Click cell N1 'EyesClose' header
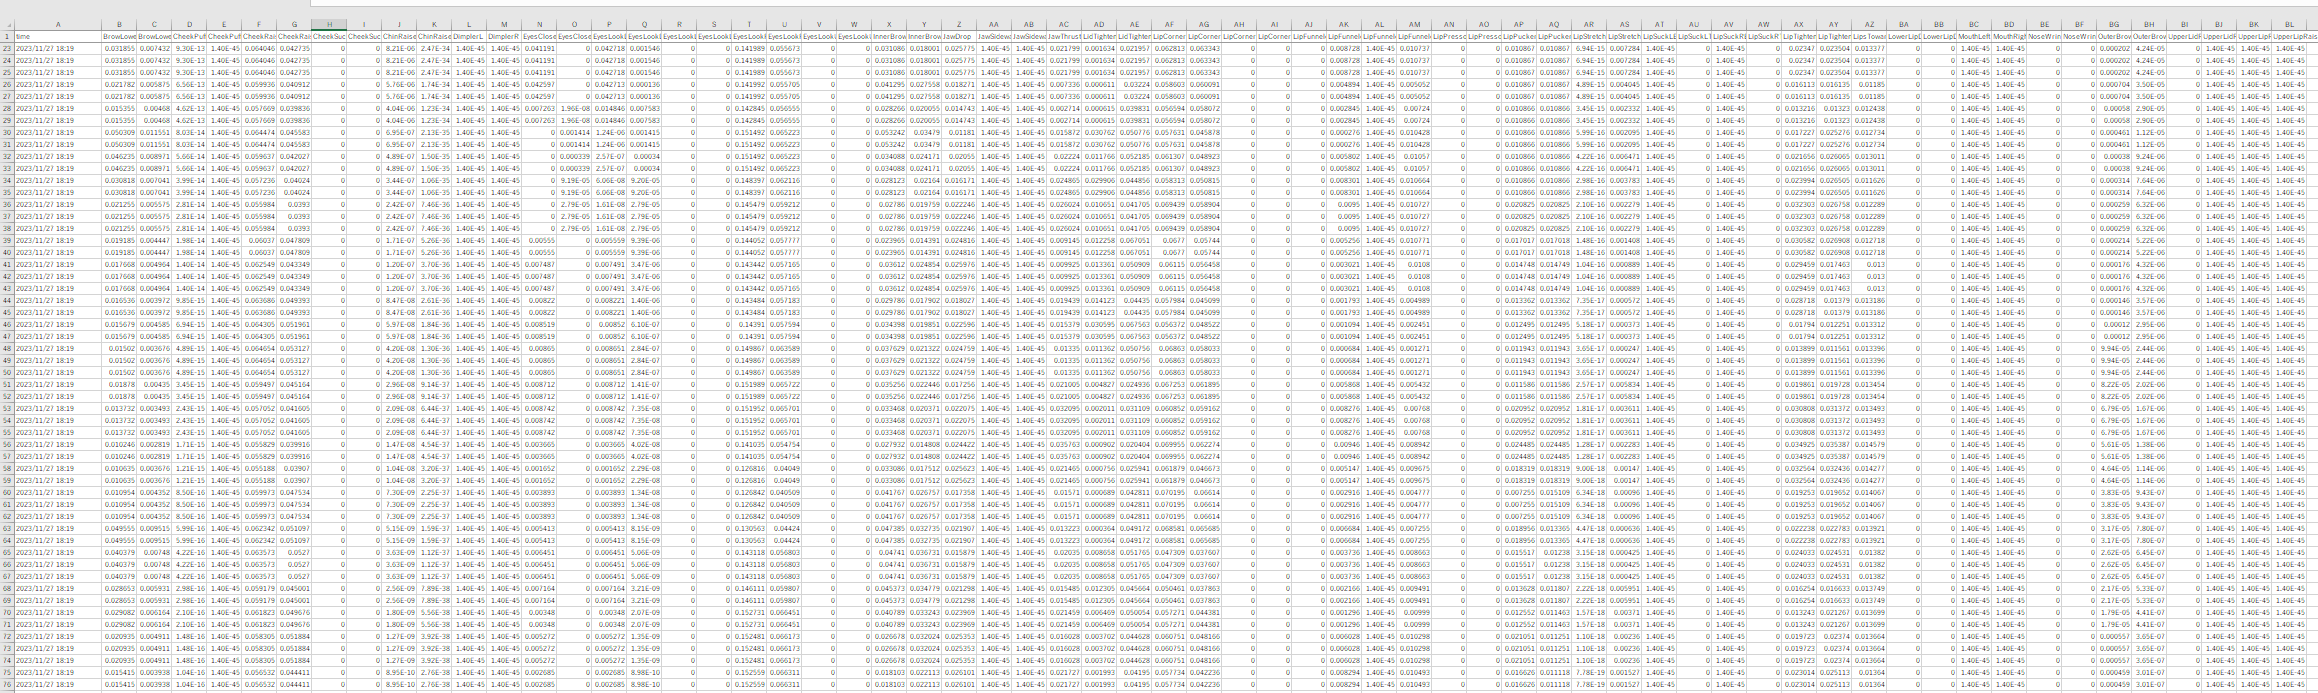 tap(539, 36)
